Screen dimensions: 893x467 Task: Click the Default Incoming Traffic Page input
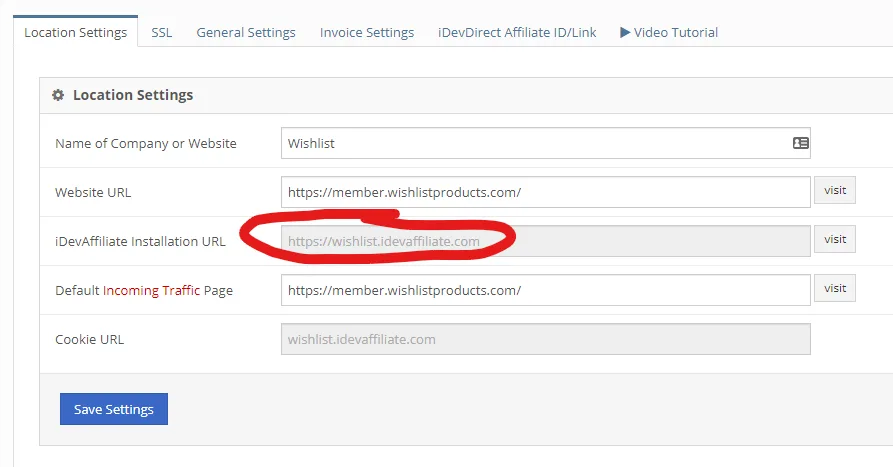[x=545, y=290]
